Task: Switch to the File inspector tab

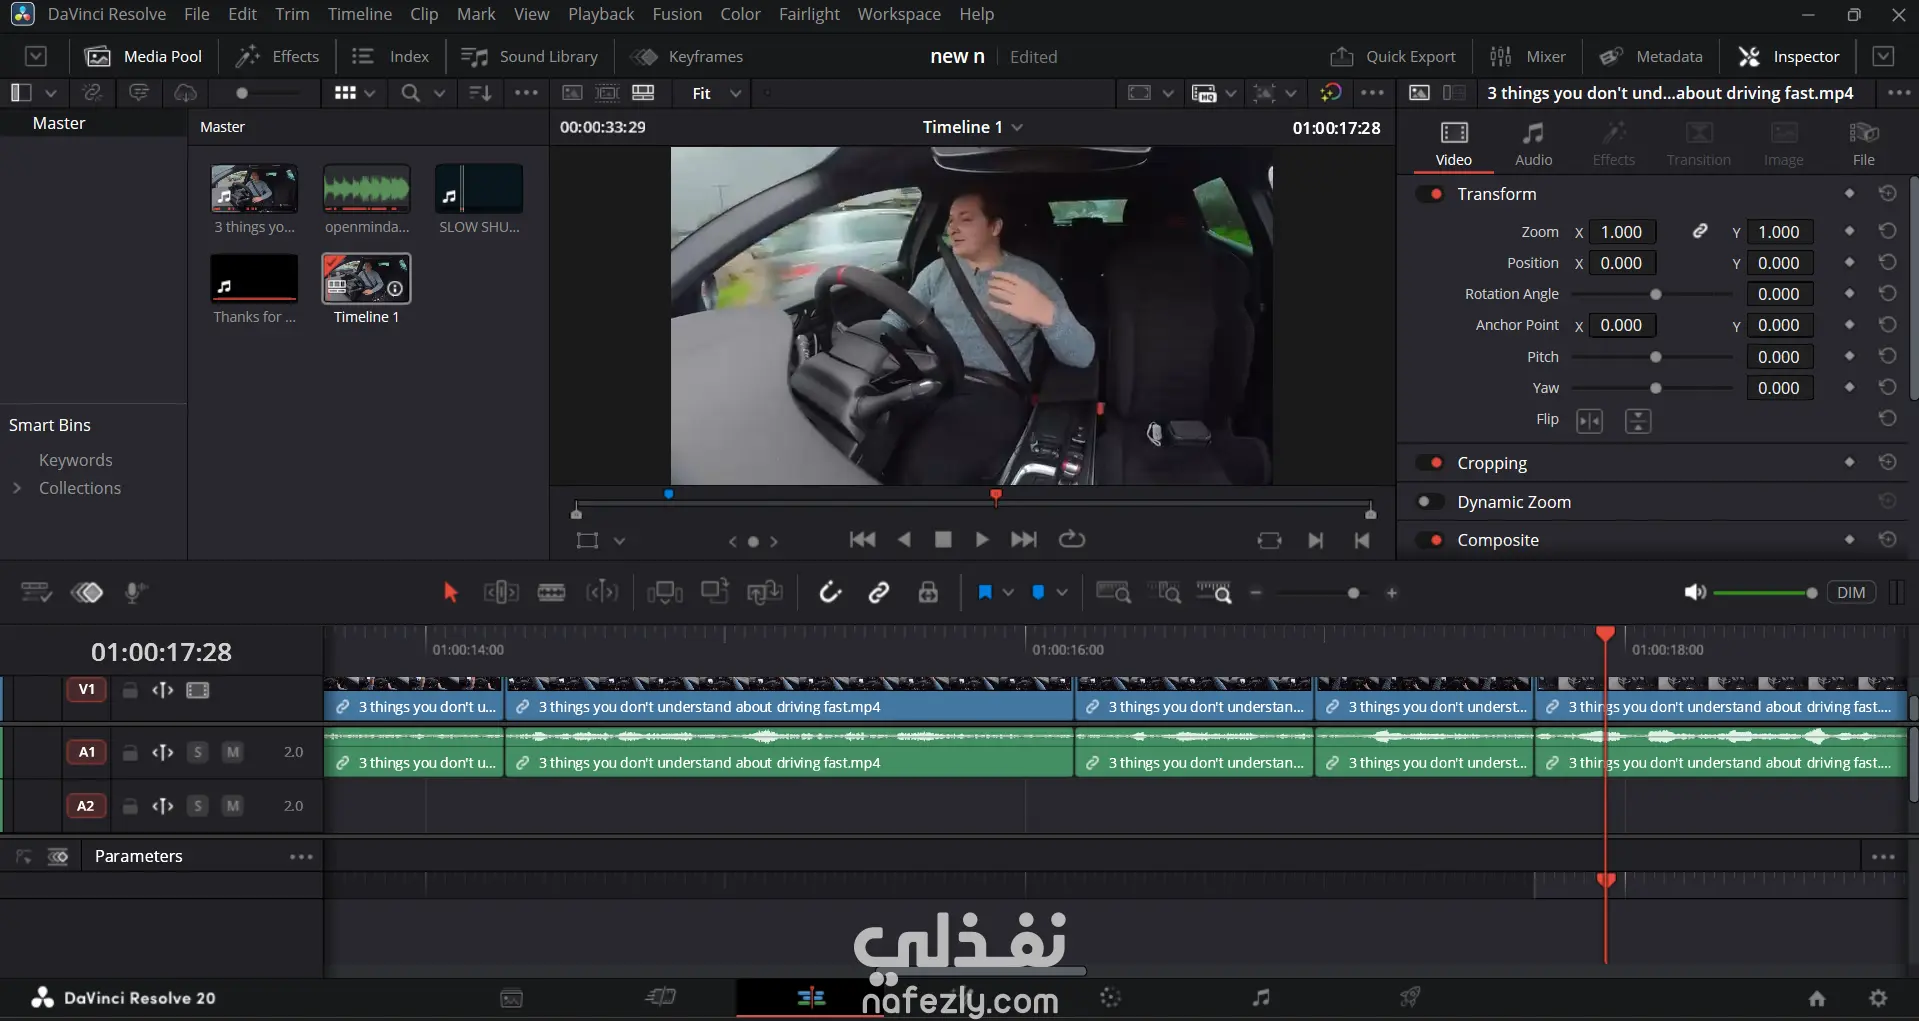Action: click(1863, 144)
